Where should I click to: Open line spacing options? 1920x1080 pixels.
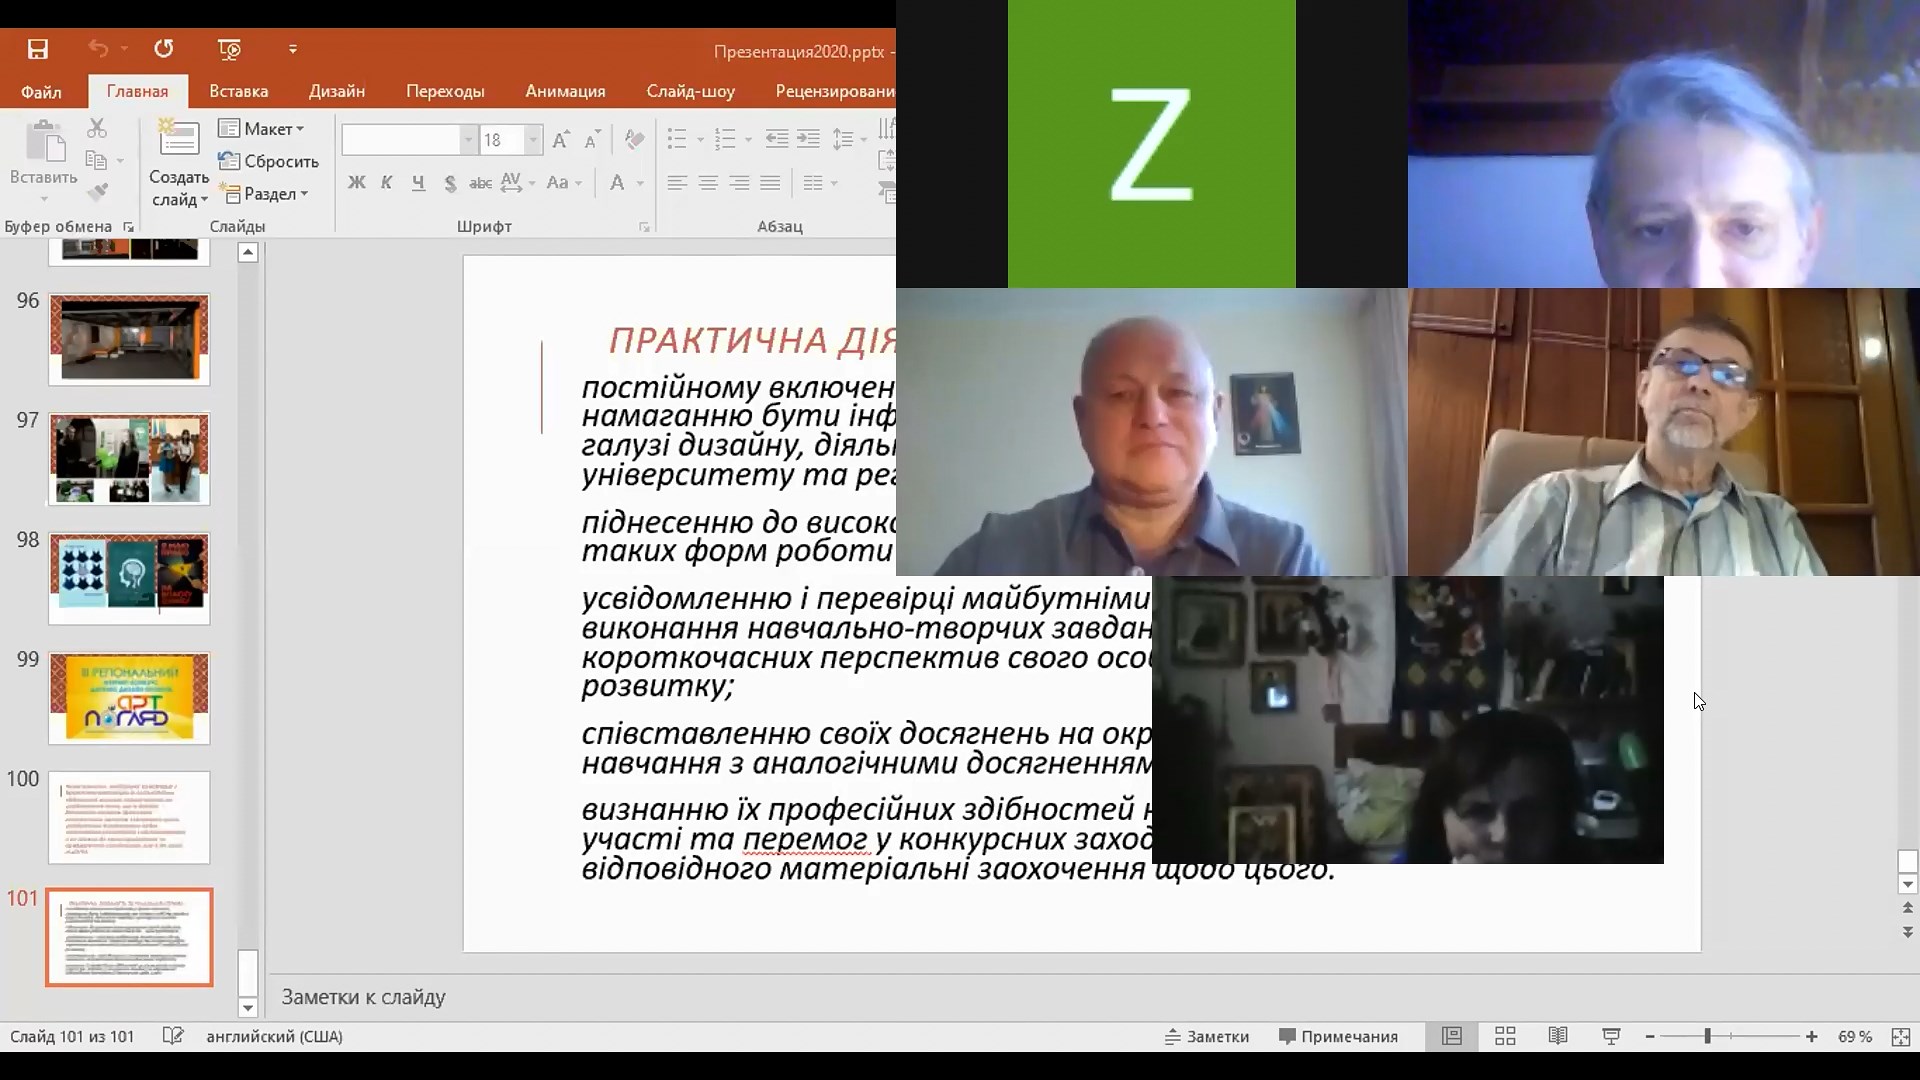coord(849,139)
